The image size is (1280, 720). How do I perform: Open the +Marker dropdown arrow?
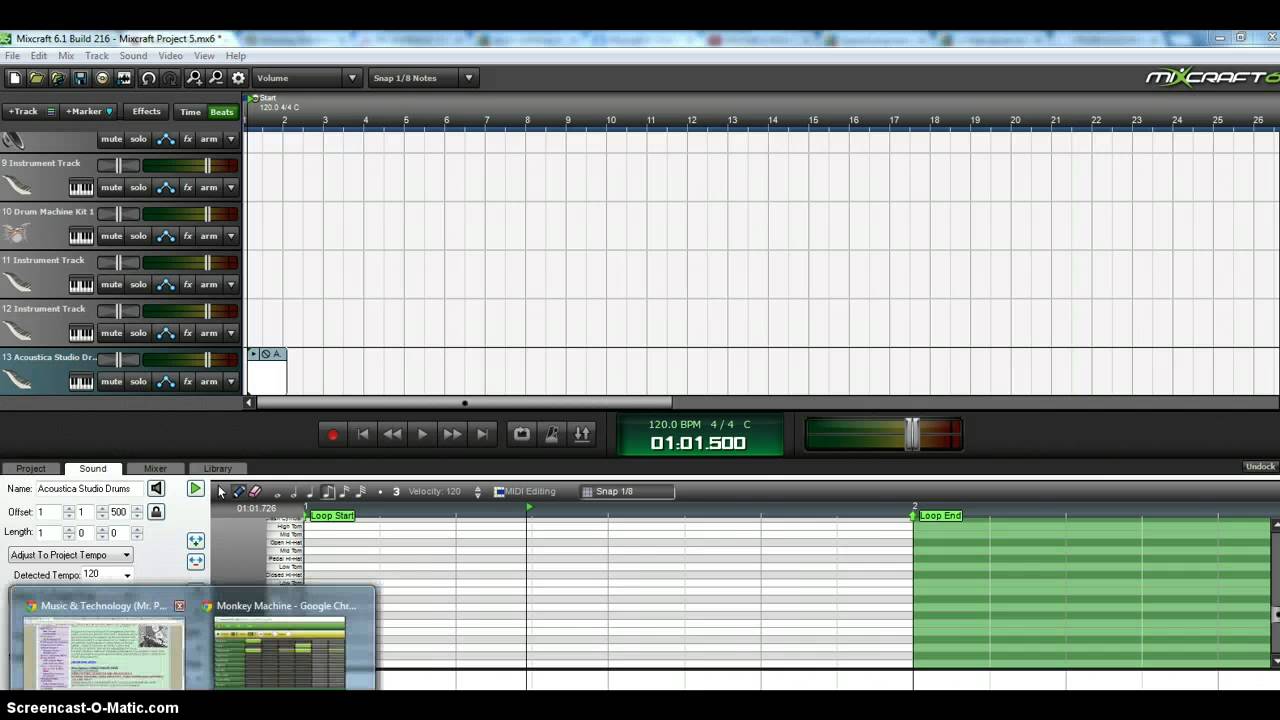(x=109, y=112)
